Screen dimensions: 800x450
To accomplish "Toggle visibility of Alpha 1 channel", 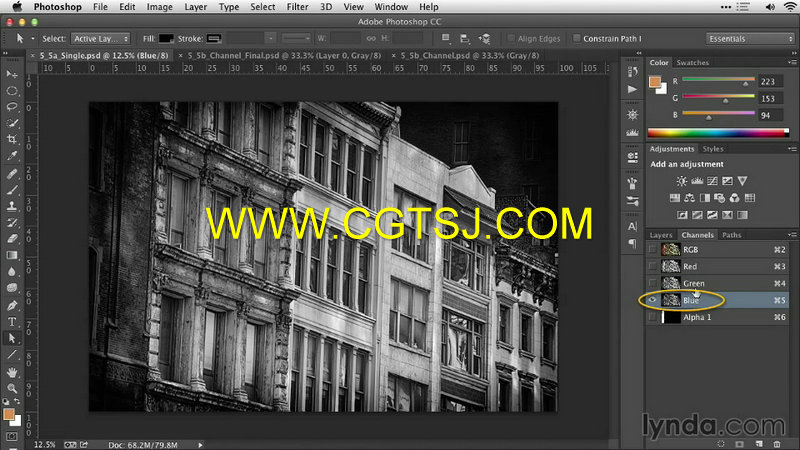I will (x=652, y=317).
